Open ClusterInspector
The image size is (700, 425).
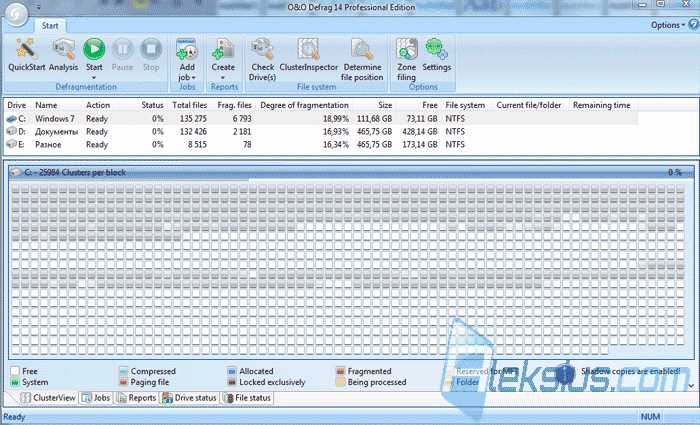[308, 55]
